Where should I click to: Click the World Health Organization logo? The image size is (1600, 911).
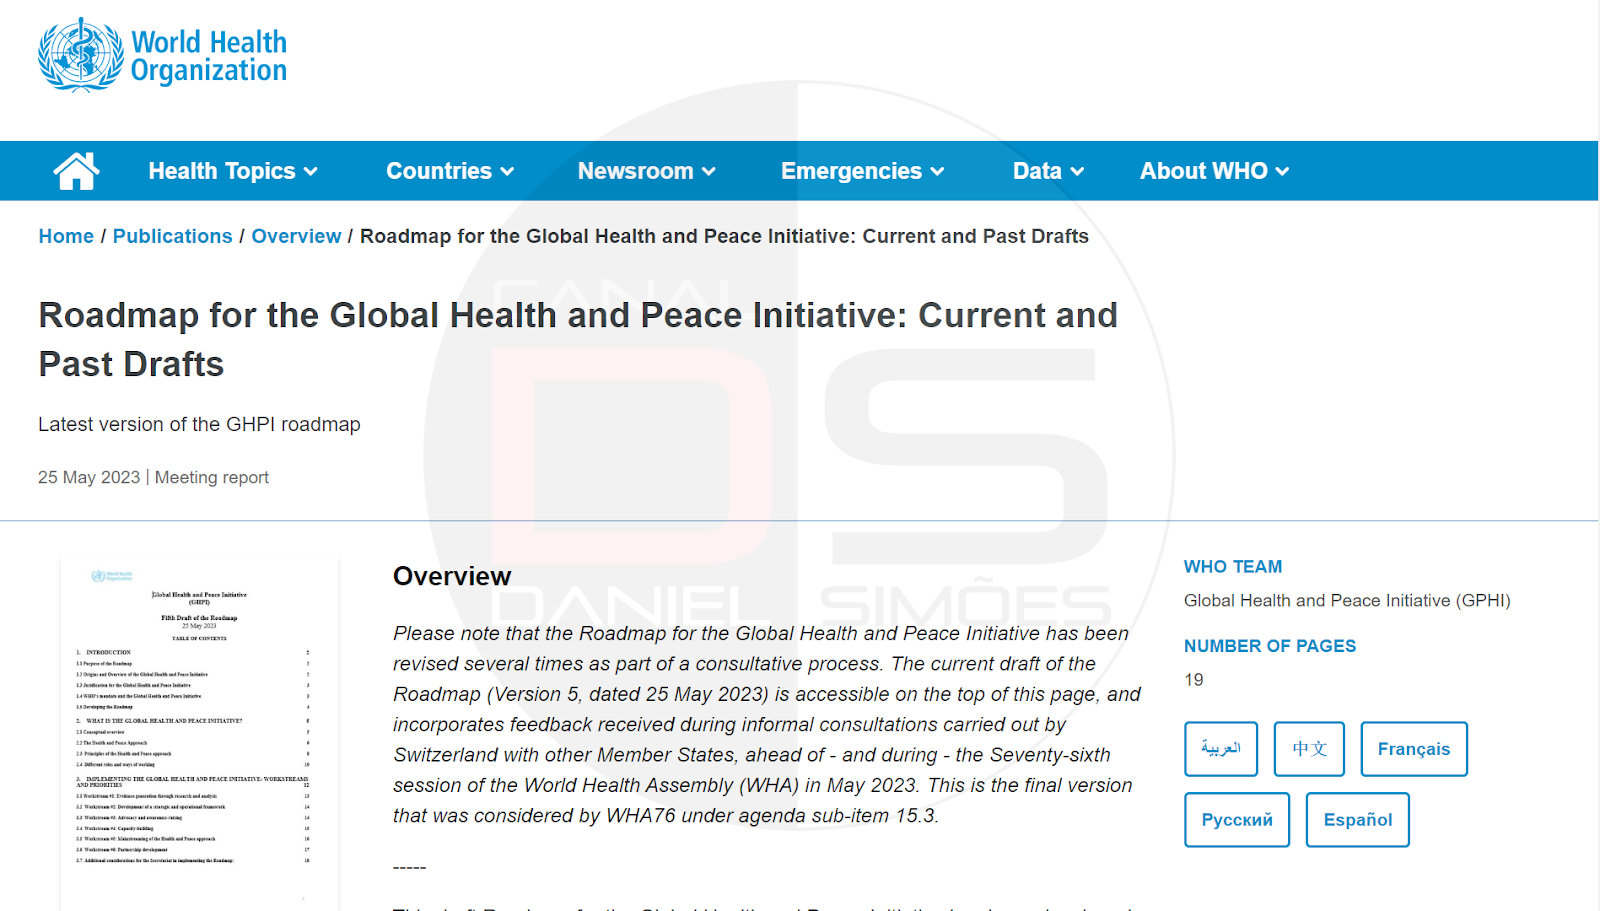tap(162, 56)
